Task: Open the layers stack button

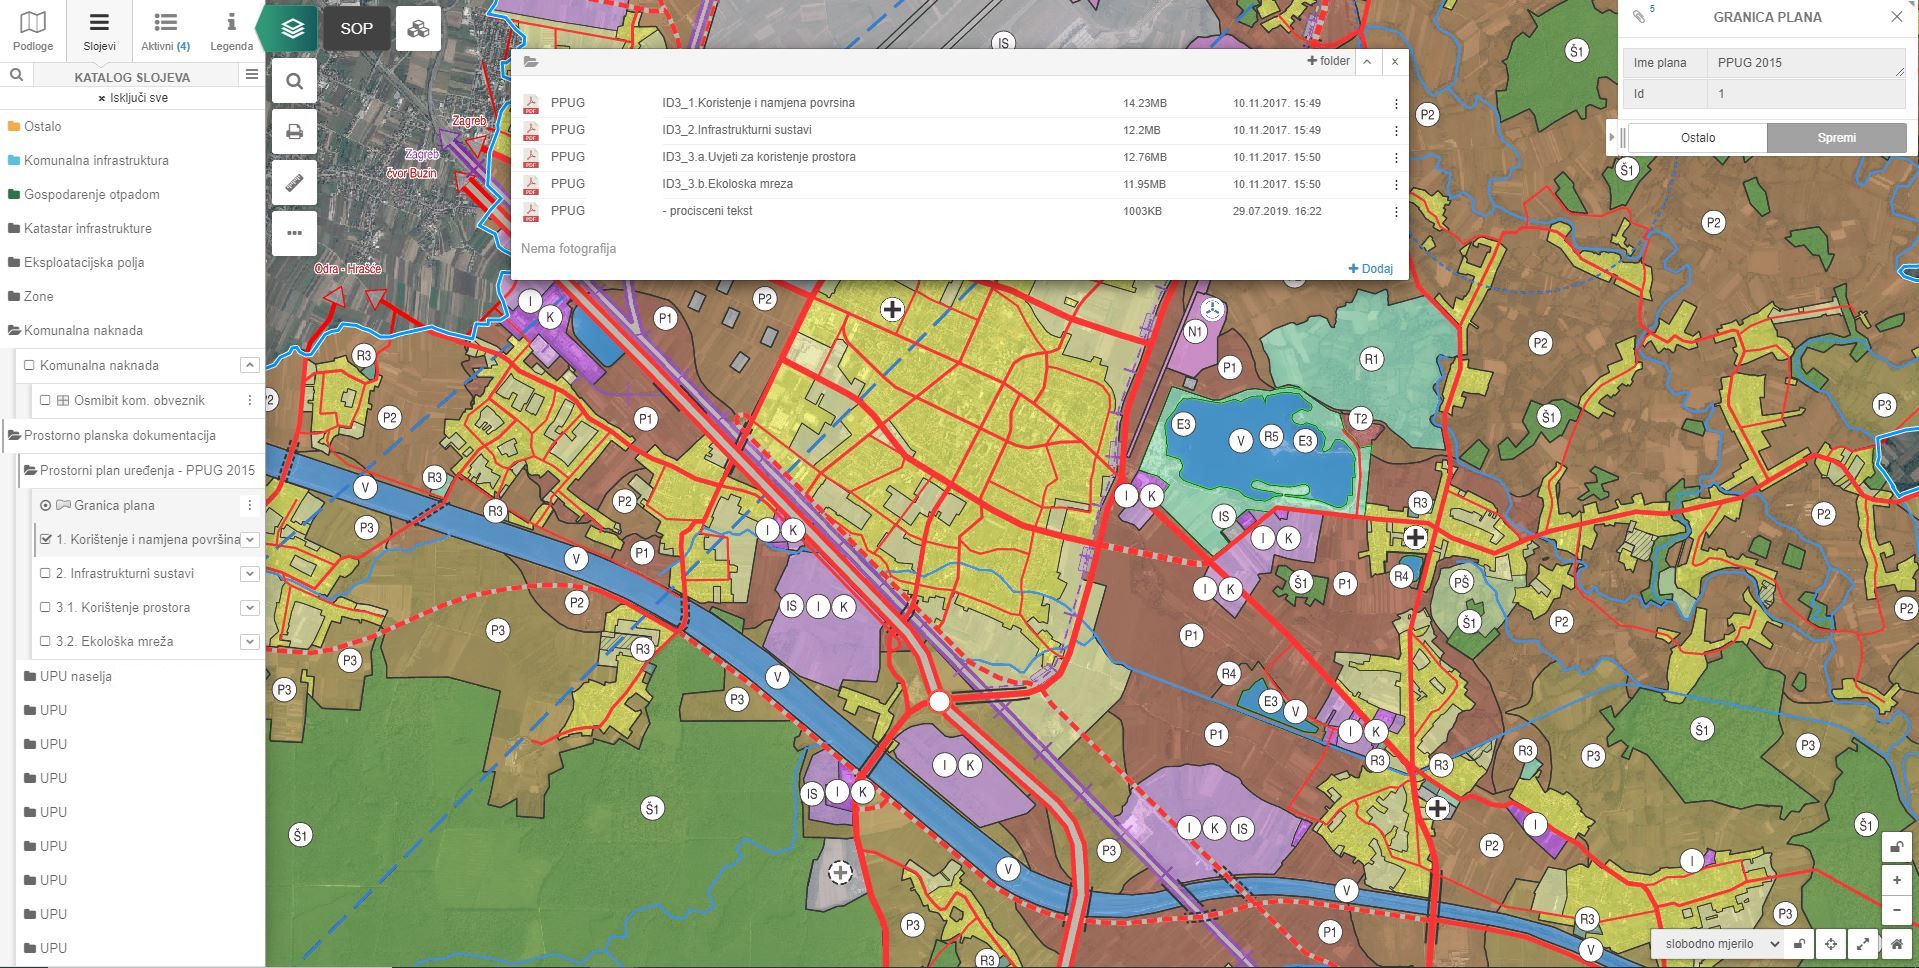Action: [x=292, y=28]
